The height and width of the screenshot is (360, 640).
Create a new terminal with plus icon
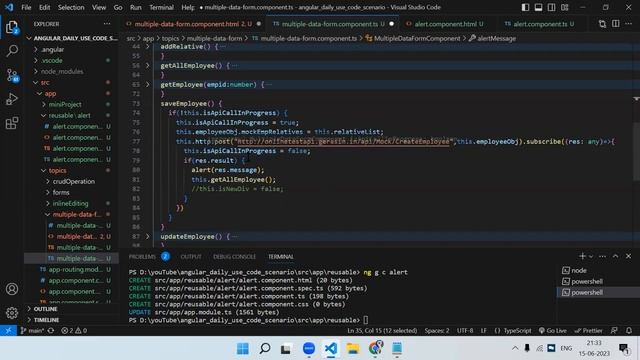[x=582, y=256]
